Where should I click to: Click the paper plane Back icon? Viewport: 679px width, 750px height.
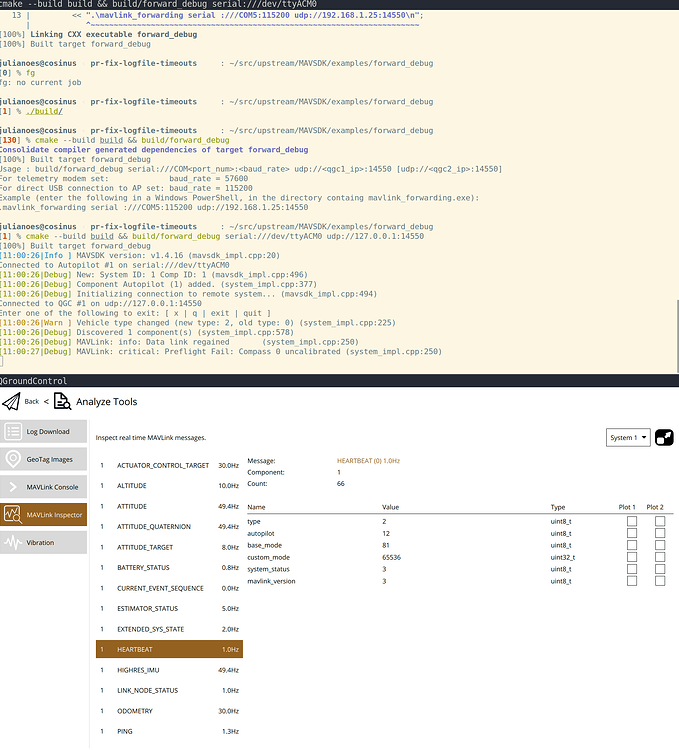click(12, 402)
